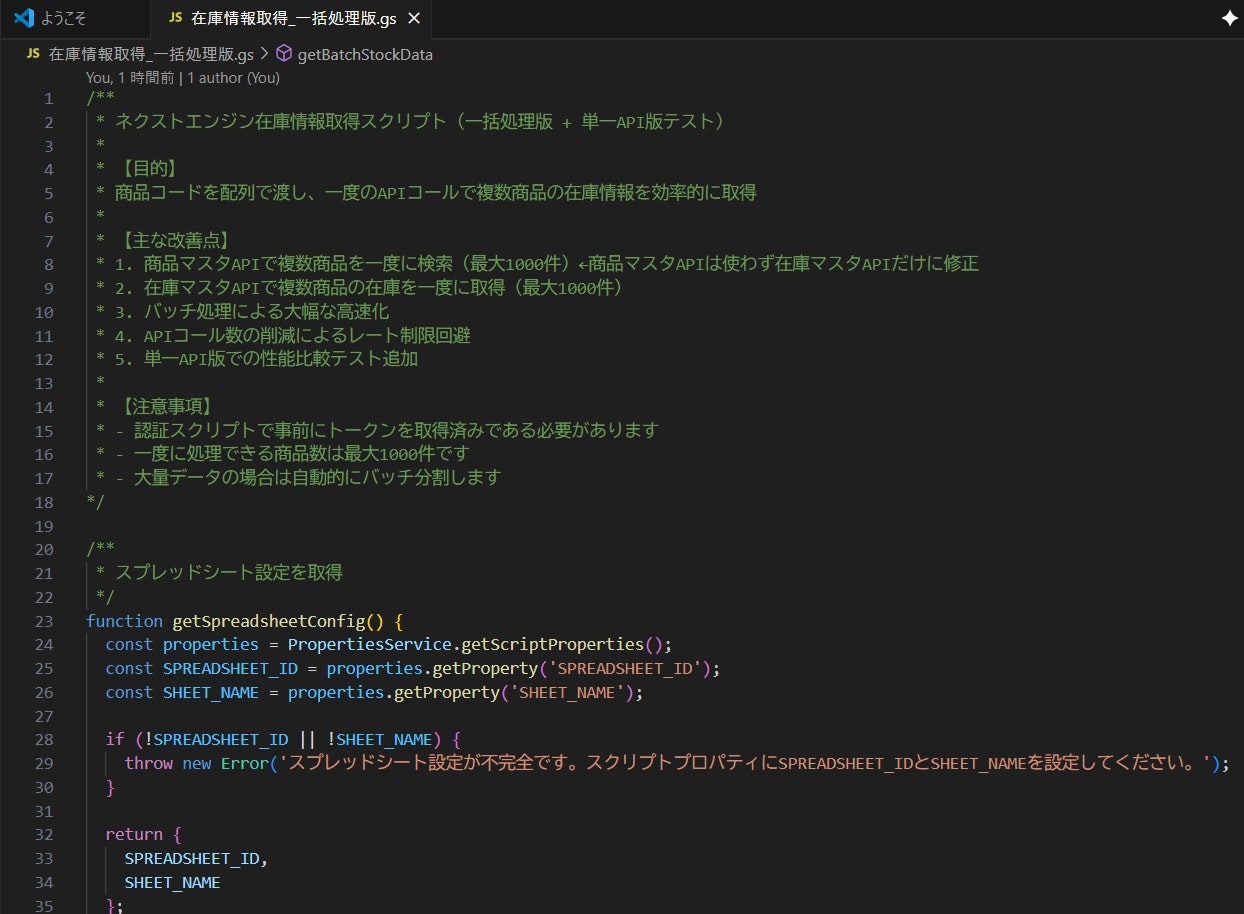Click the getScriptProperties method call
This screenshot has width=1244, height=914.
point(551,644)
